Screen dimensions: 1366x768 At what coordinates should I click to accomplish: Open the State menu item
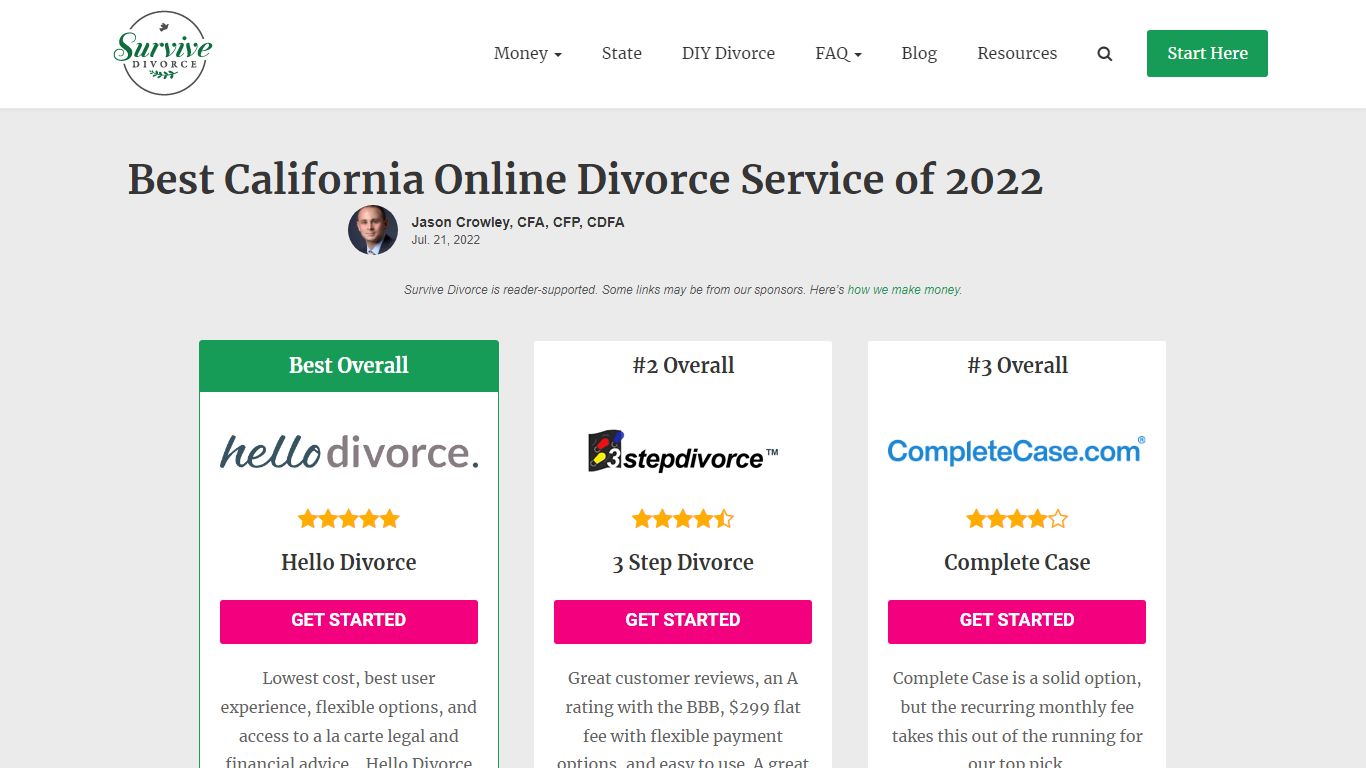(622, 54)
